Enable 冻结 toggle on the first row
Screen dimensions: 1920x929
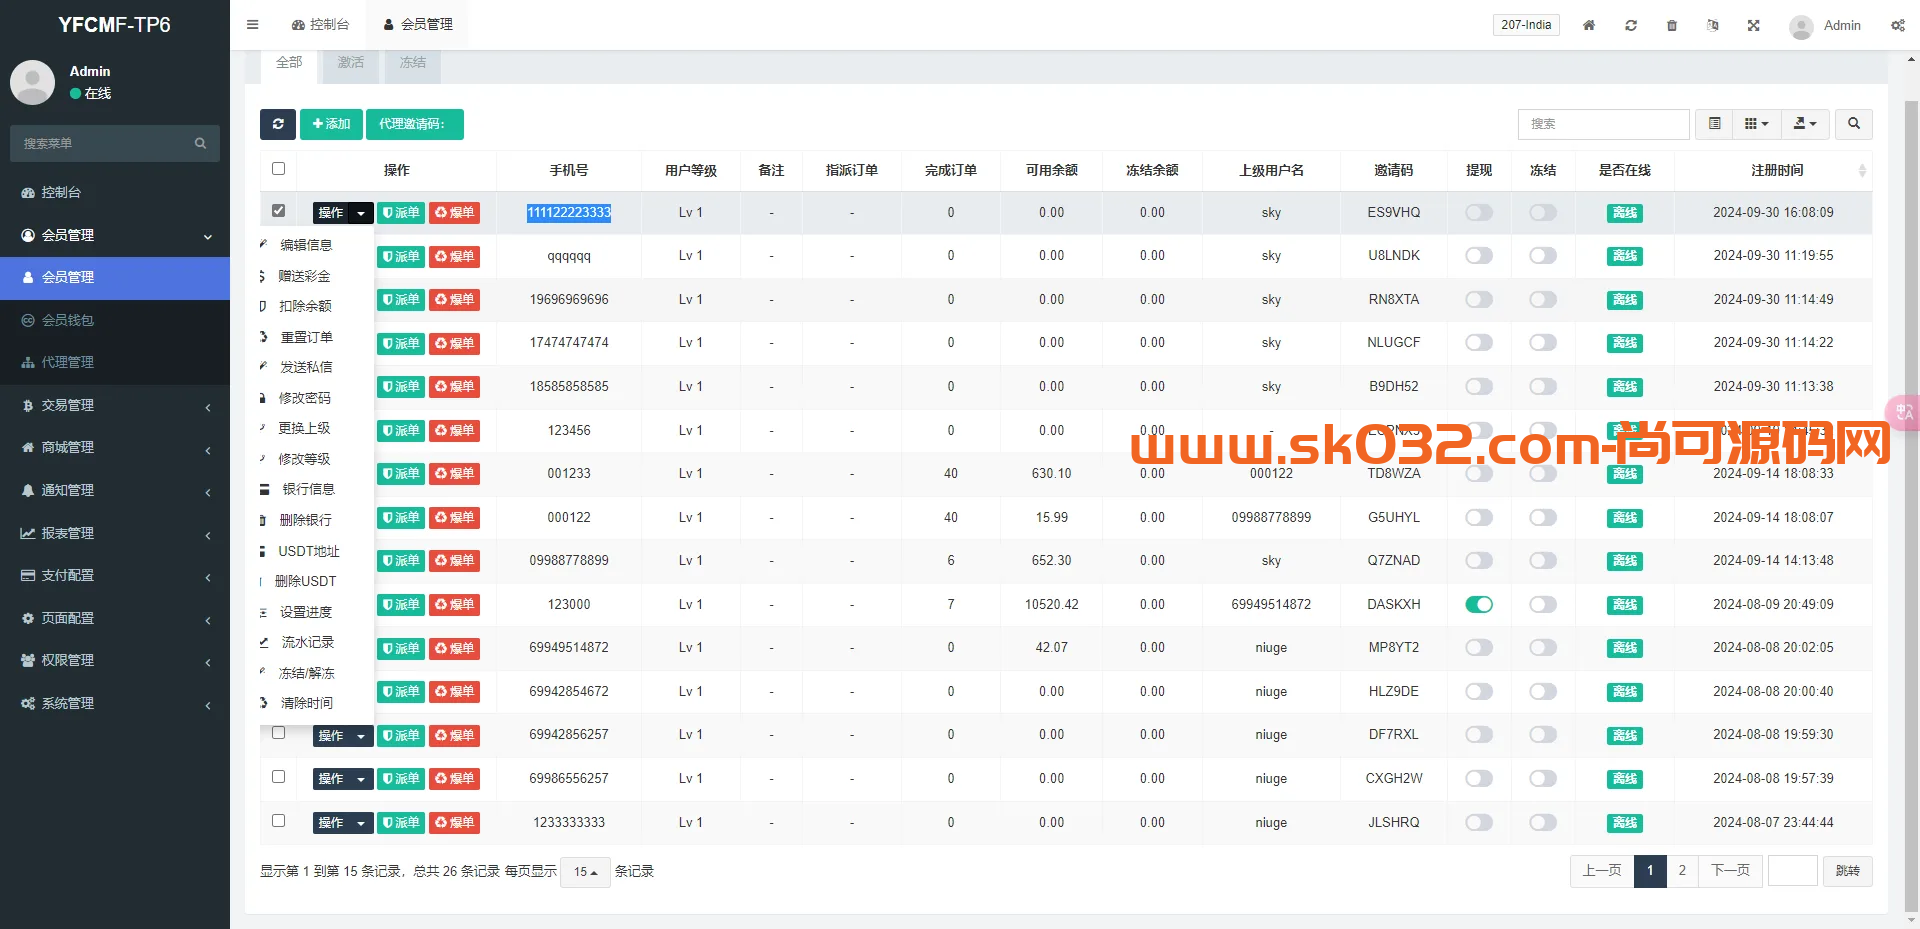[1542, 212]
